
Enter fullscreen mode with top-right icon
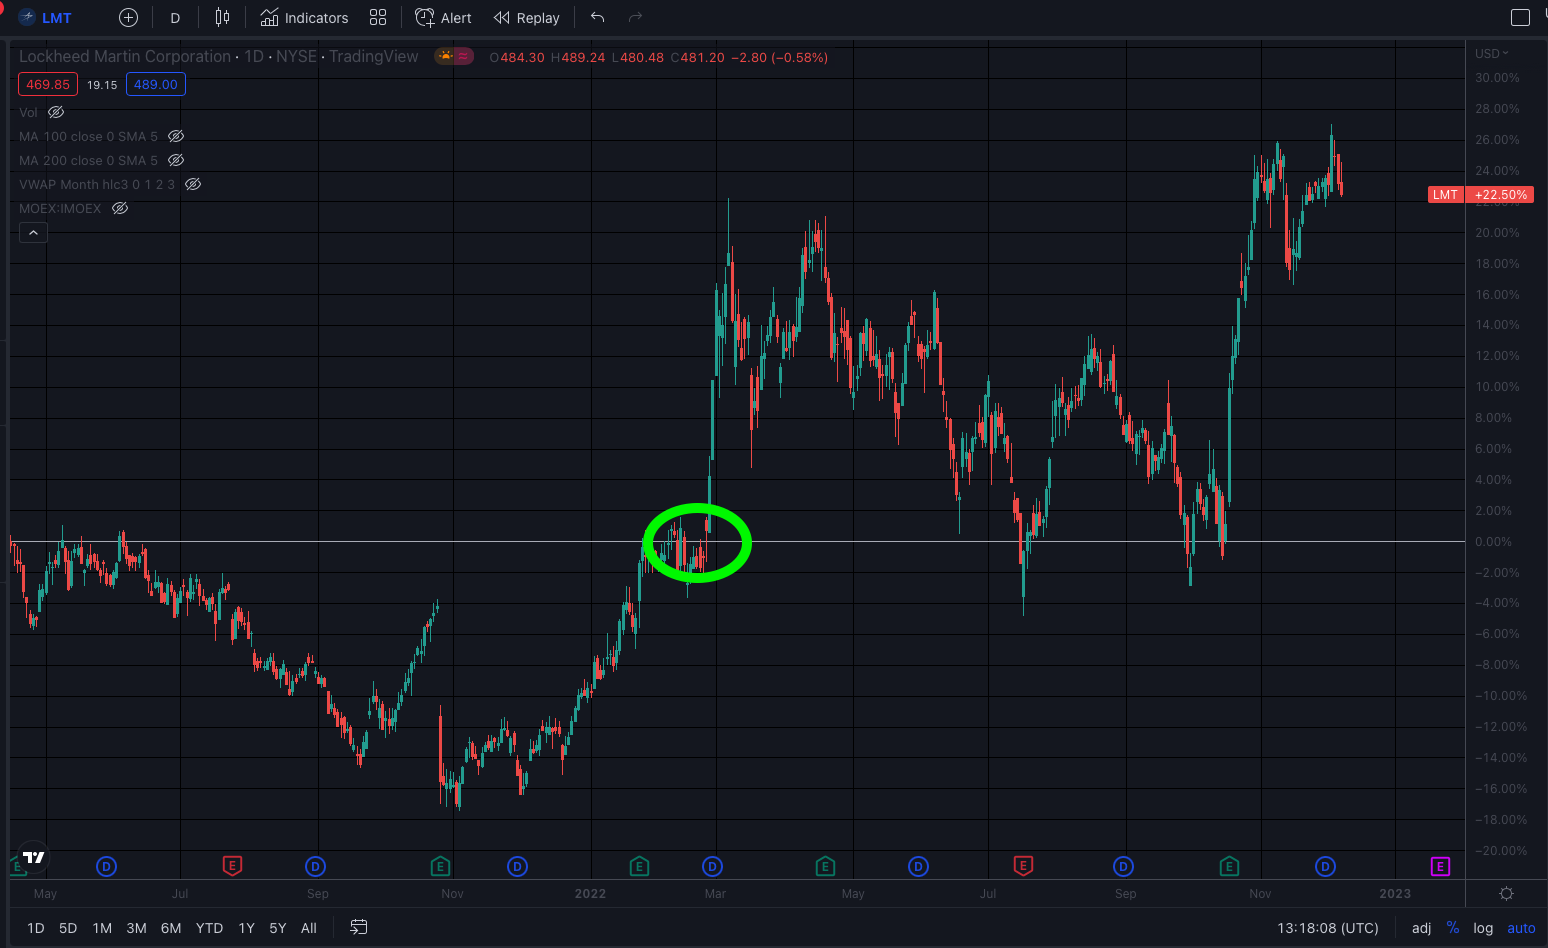[x=1520, y=18]
